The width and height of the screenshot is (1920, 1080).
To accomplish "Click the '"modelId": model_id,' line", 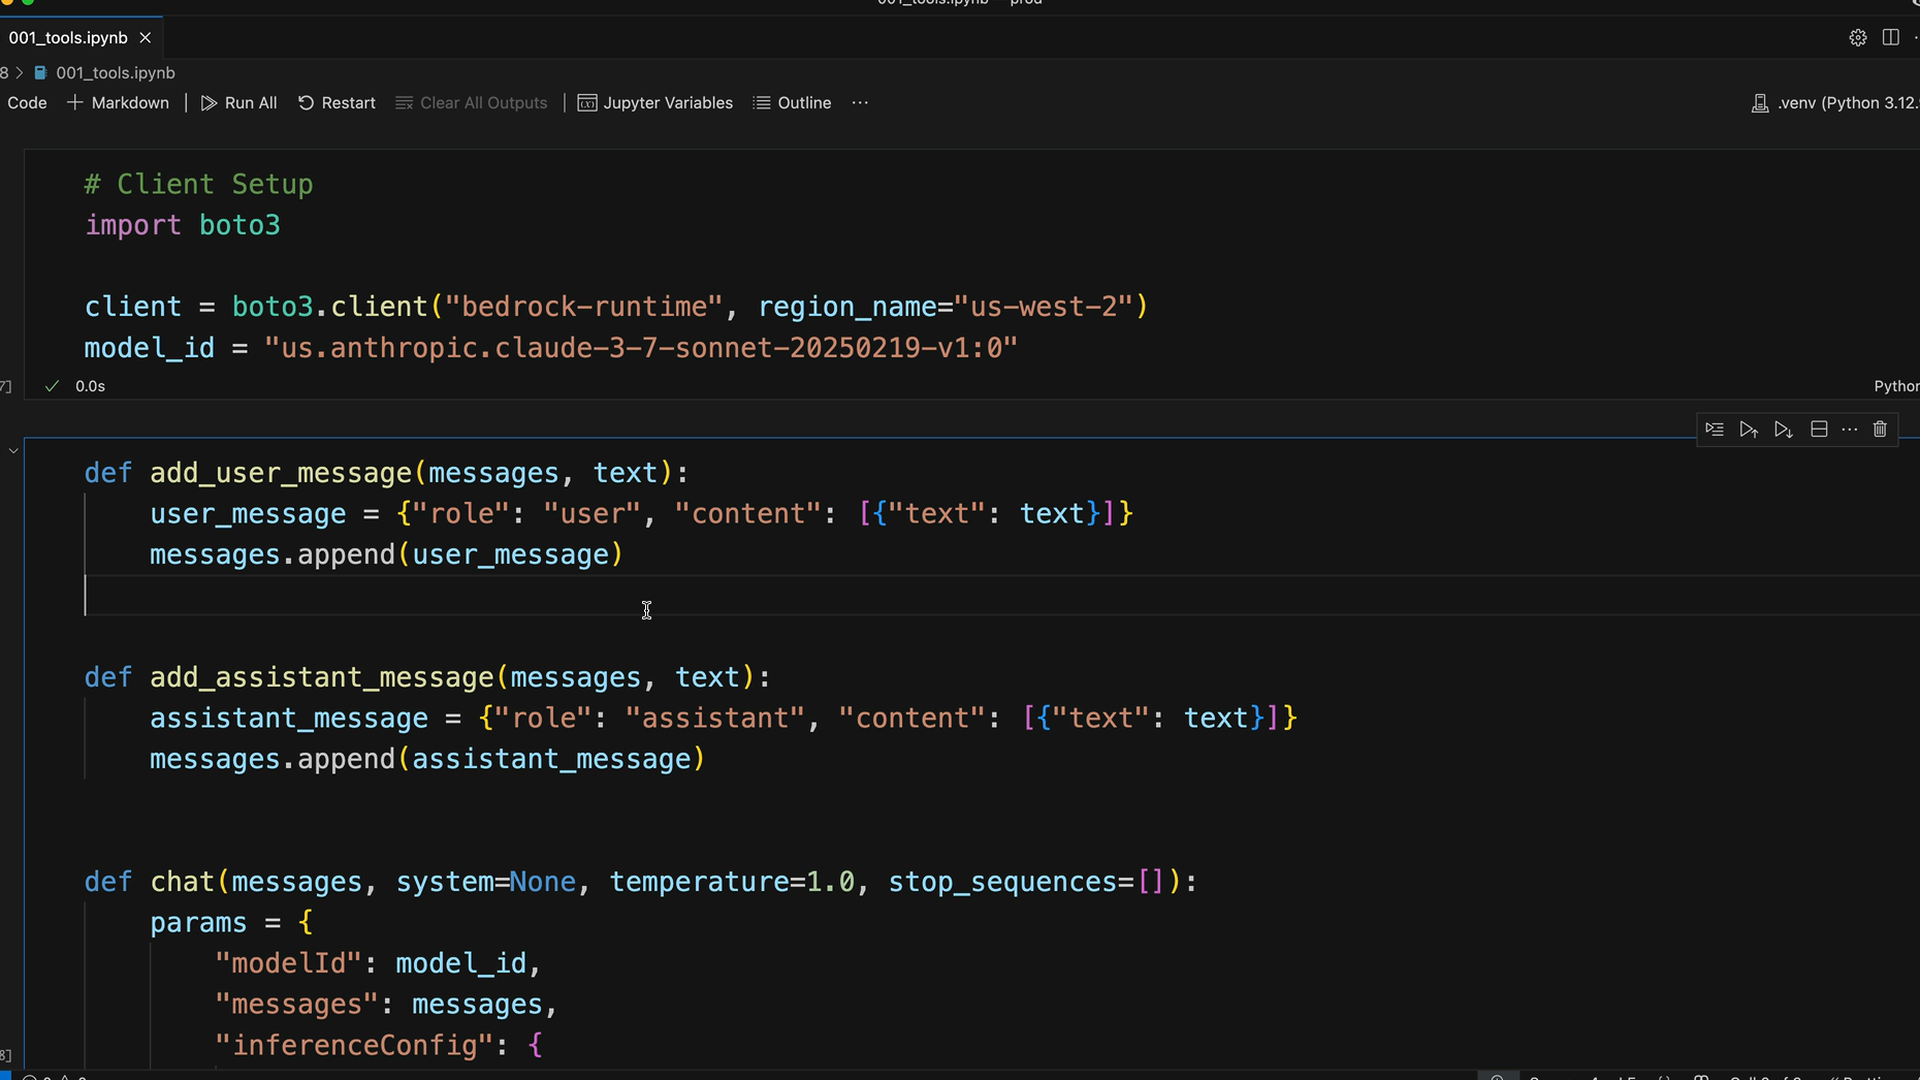I will tap(378, 964).
